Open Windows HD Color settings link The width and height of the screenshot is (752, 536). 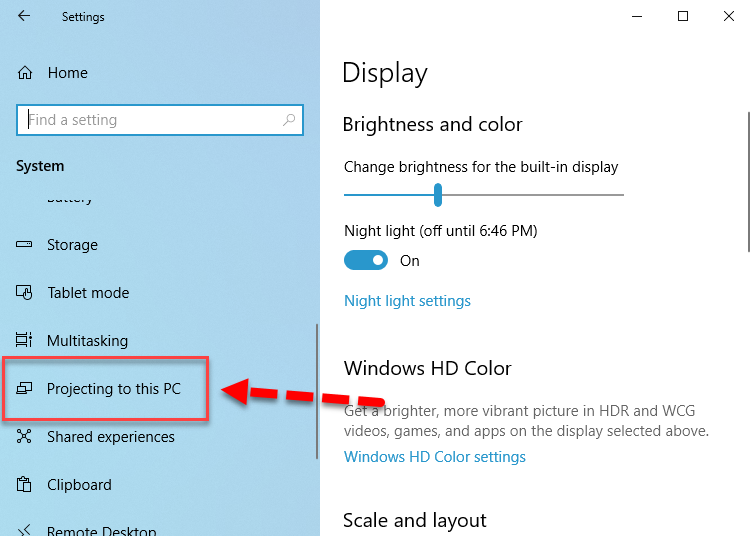tap(434, 457)
